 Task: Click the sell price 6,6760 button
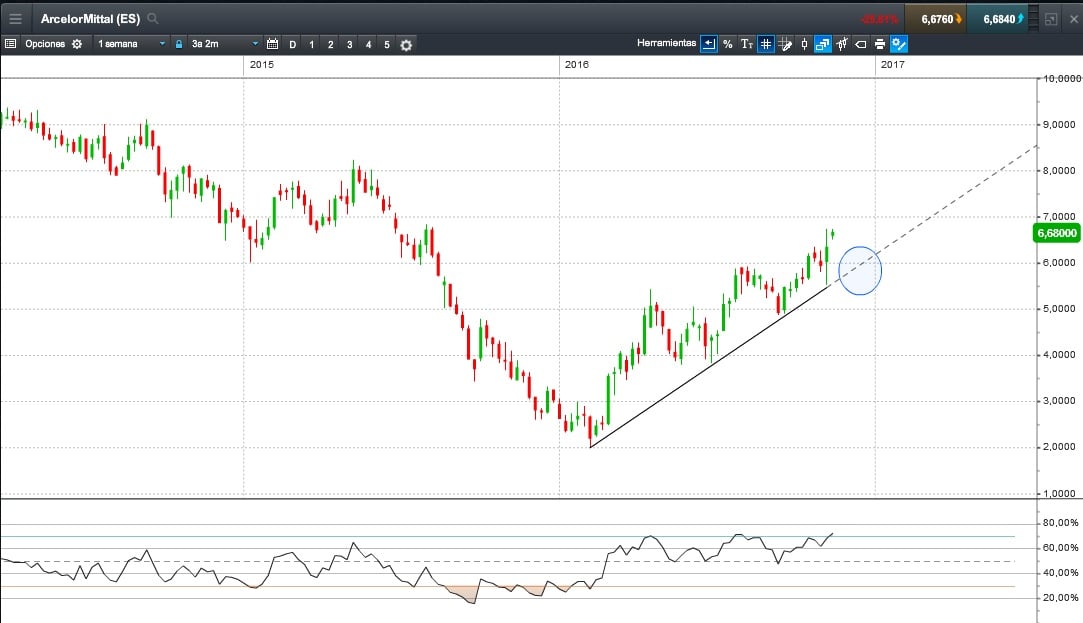(936, 18)
